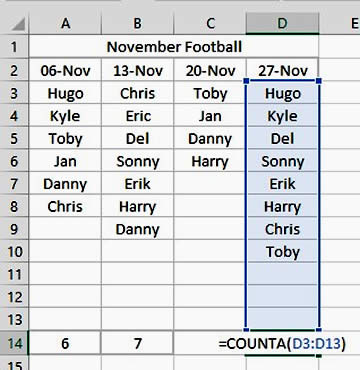The height and width of the screenshot is (370, 360).
Task: Click the COUNTA formula cell
Action: [x=282, y=343]
